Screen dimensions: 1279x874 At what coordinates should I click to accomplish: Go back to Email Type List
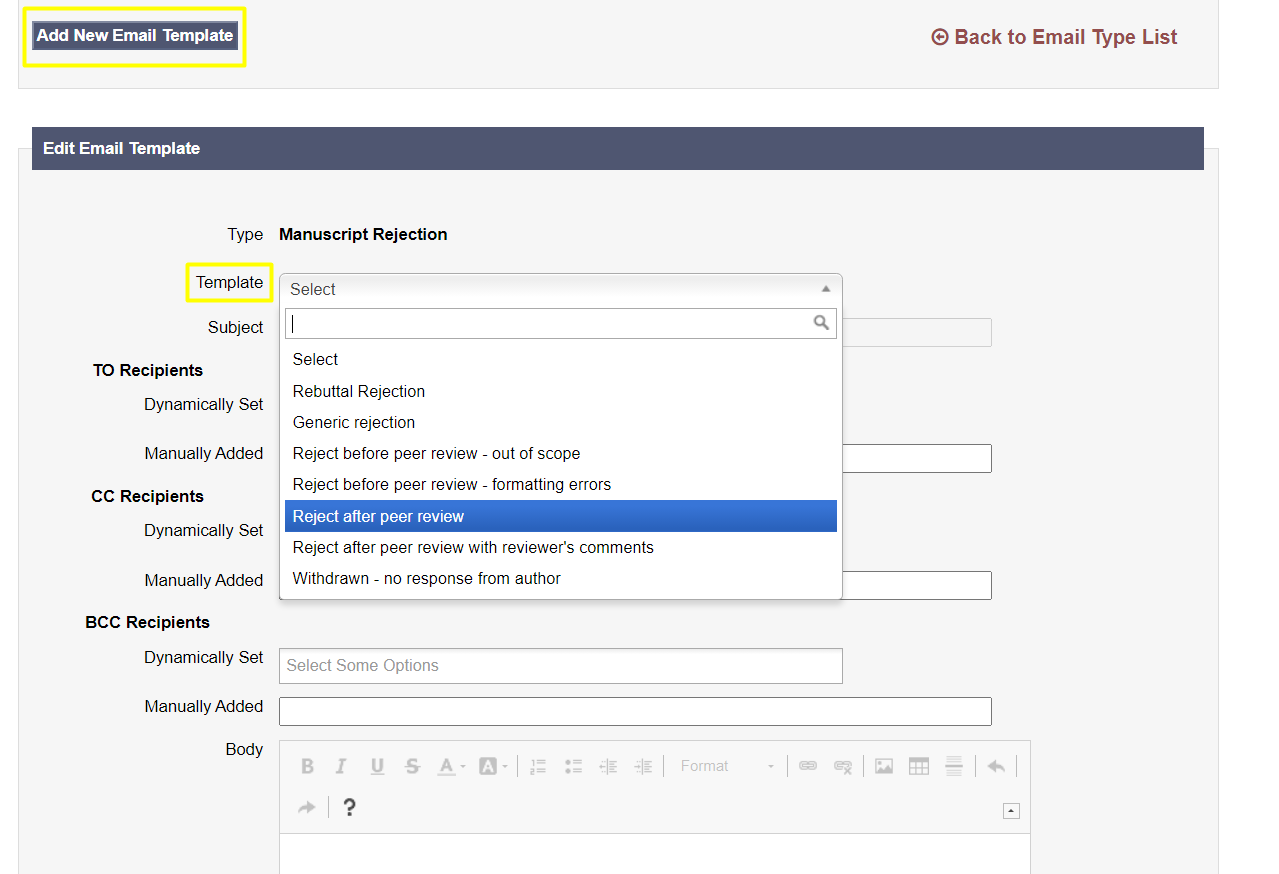coord(1054,37)
